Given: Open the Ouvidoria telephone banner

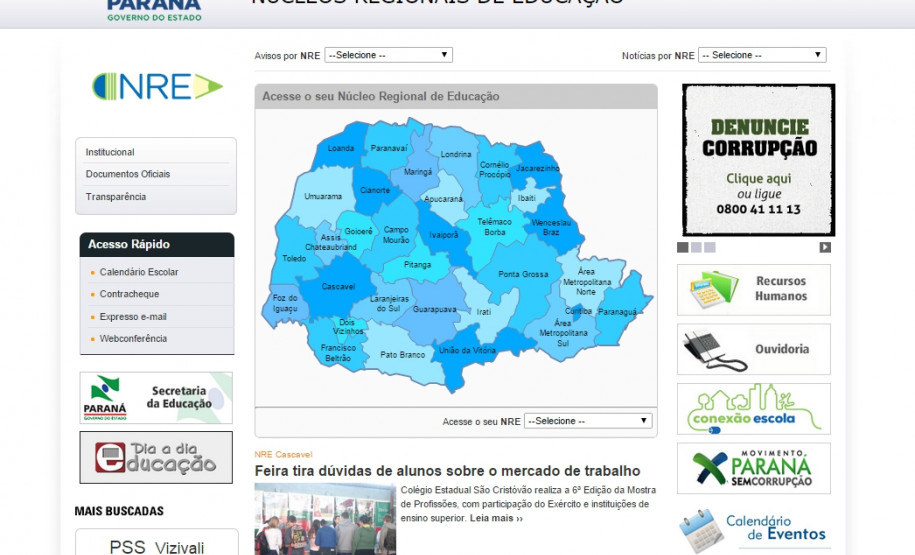Looking at the screenshot, I should click(x=753, y=349).
